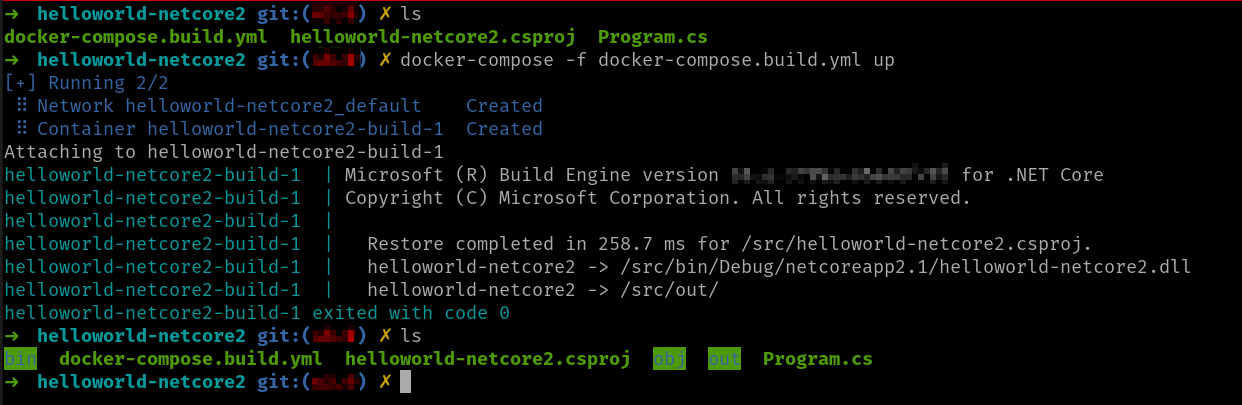Click the spinner icon beside Network helloworld-netcore2_default
Screen dimensions: 1242x405
21,106
